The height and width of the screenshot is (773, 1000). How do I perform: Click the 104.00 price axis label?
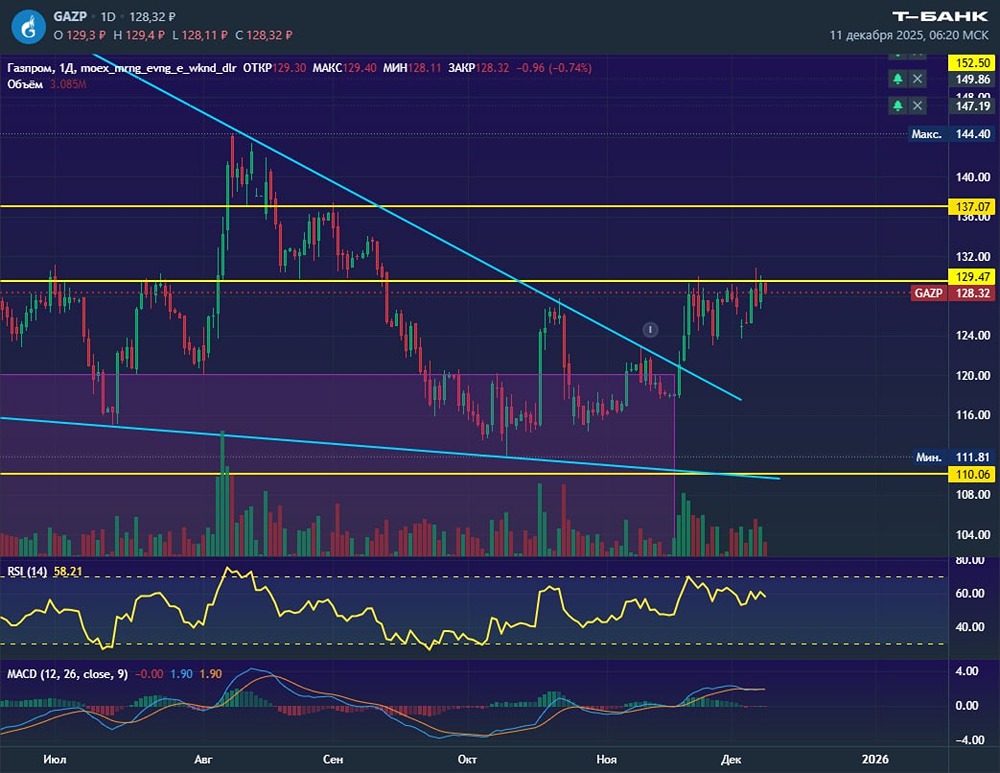pos(973,534)
